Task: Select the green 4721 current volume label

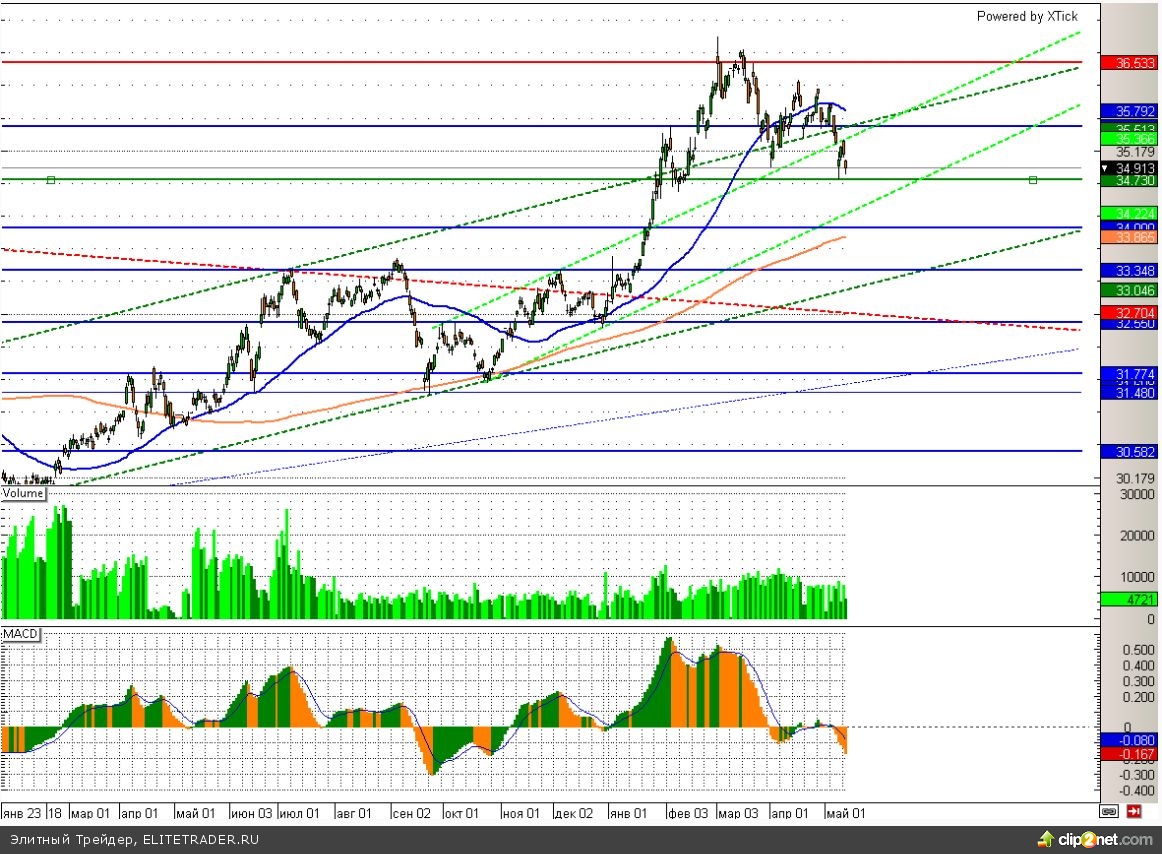Action: [x=1129, y=599]
